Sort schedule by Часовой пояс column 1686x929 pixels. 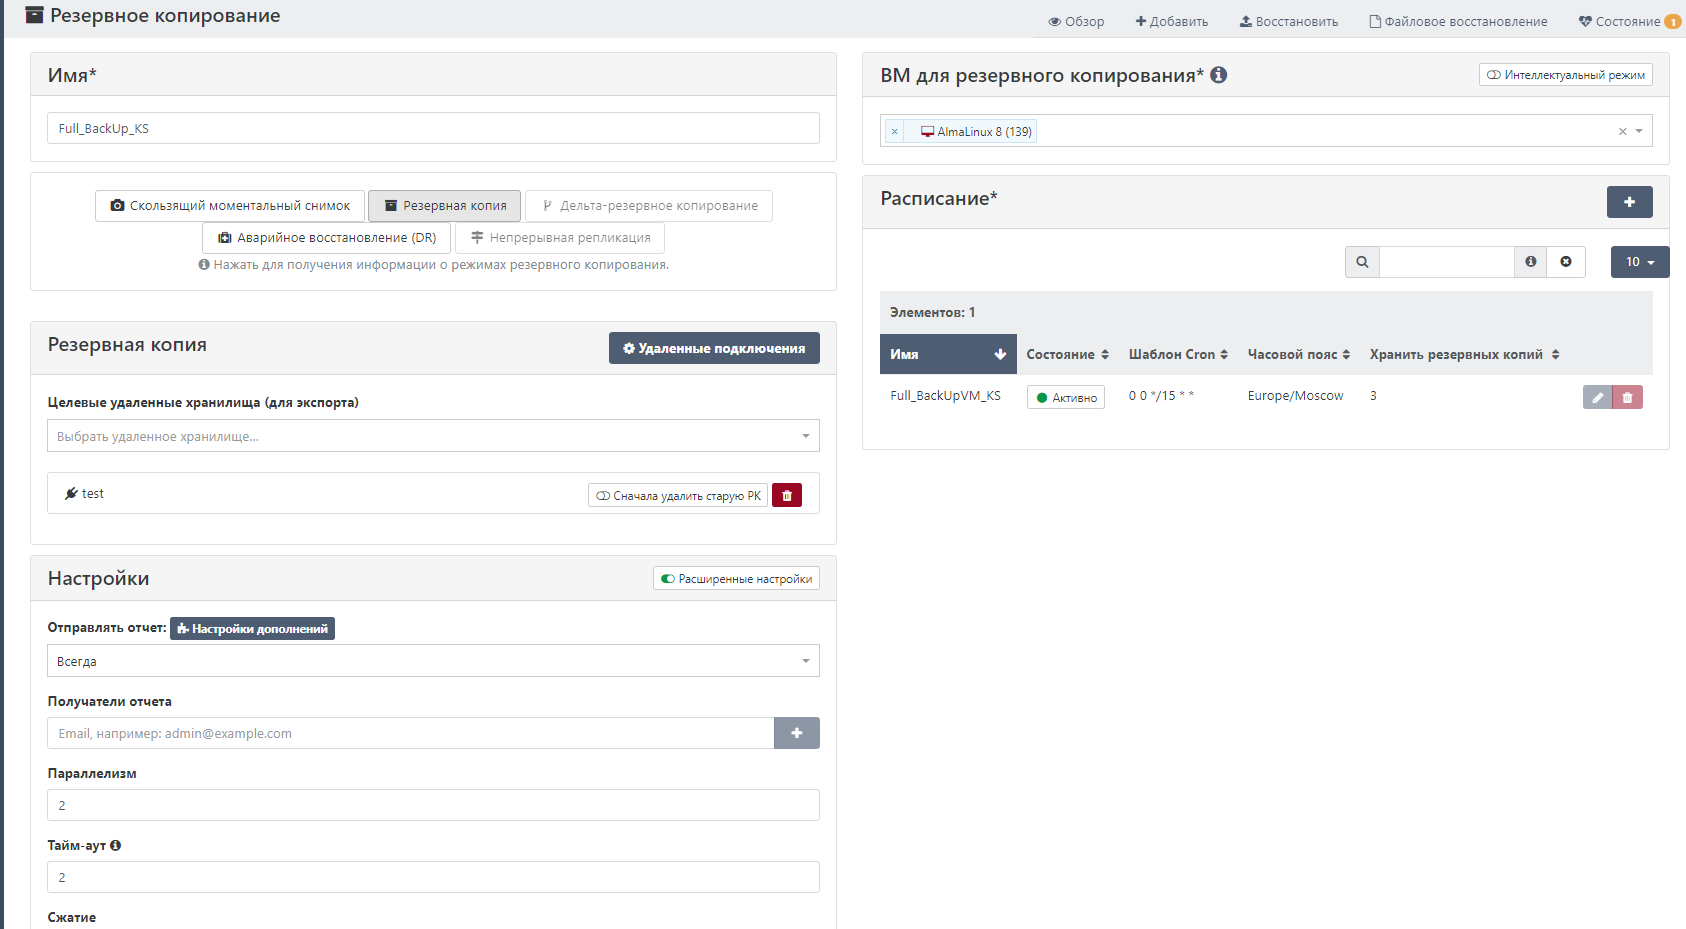point(1299,354)
